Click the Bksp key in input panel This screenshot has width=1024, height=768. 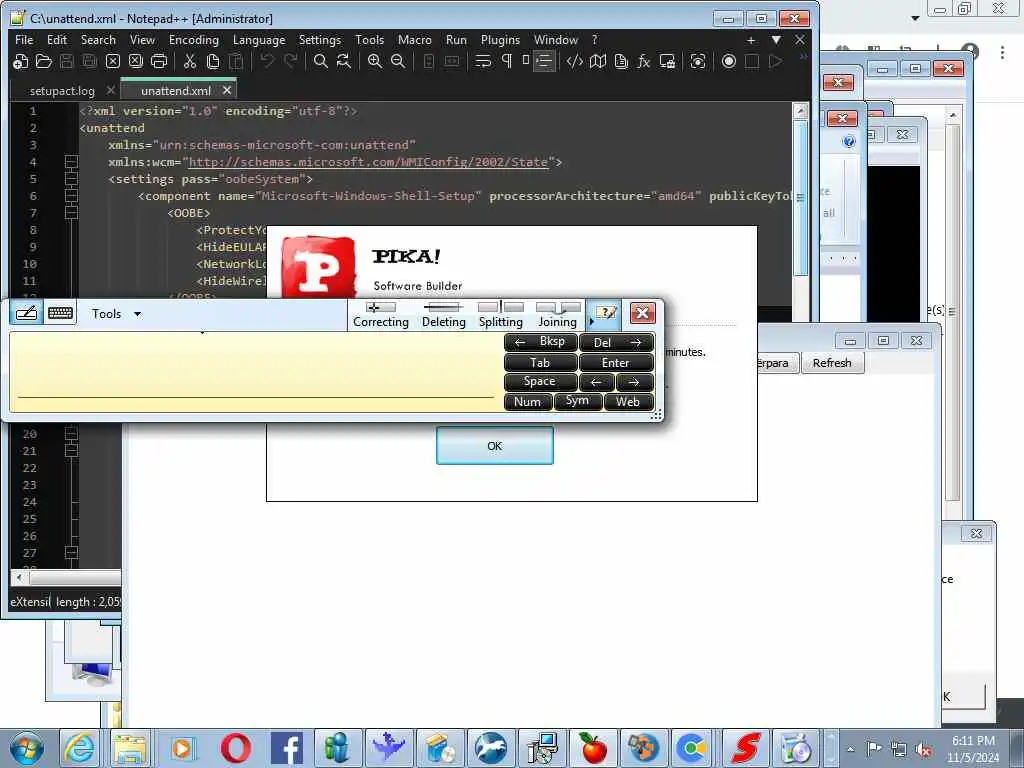(x=541, y=342)
